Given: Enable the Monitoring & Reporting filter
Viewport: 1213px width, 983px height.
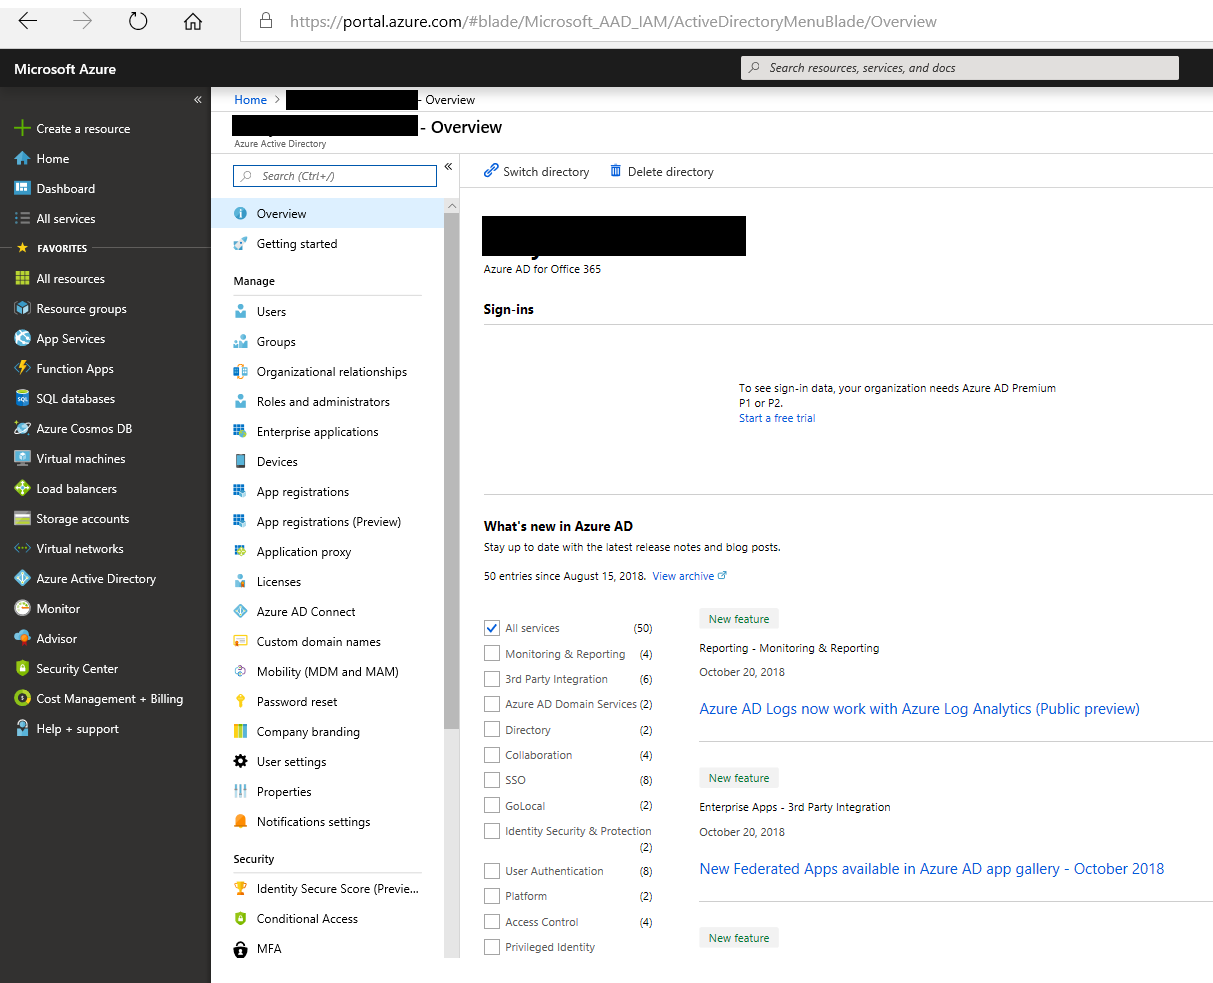Looking at the screenshot, I should click(491, 653).
